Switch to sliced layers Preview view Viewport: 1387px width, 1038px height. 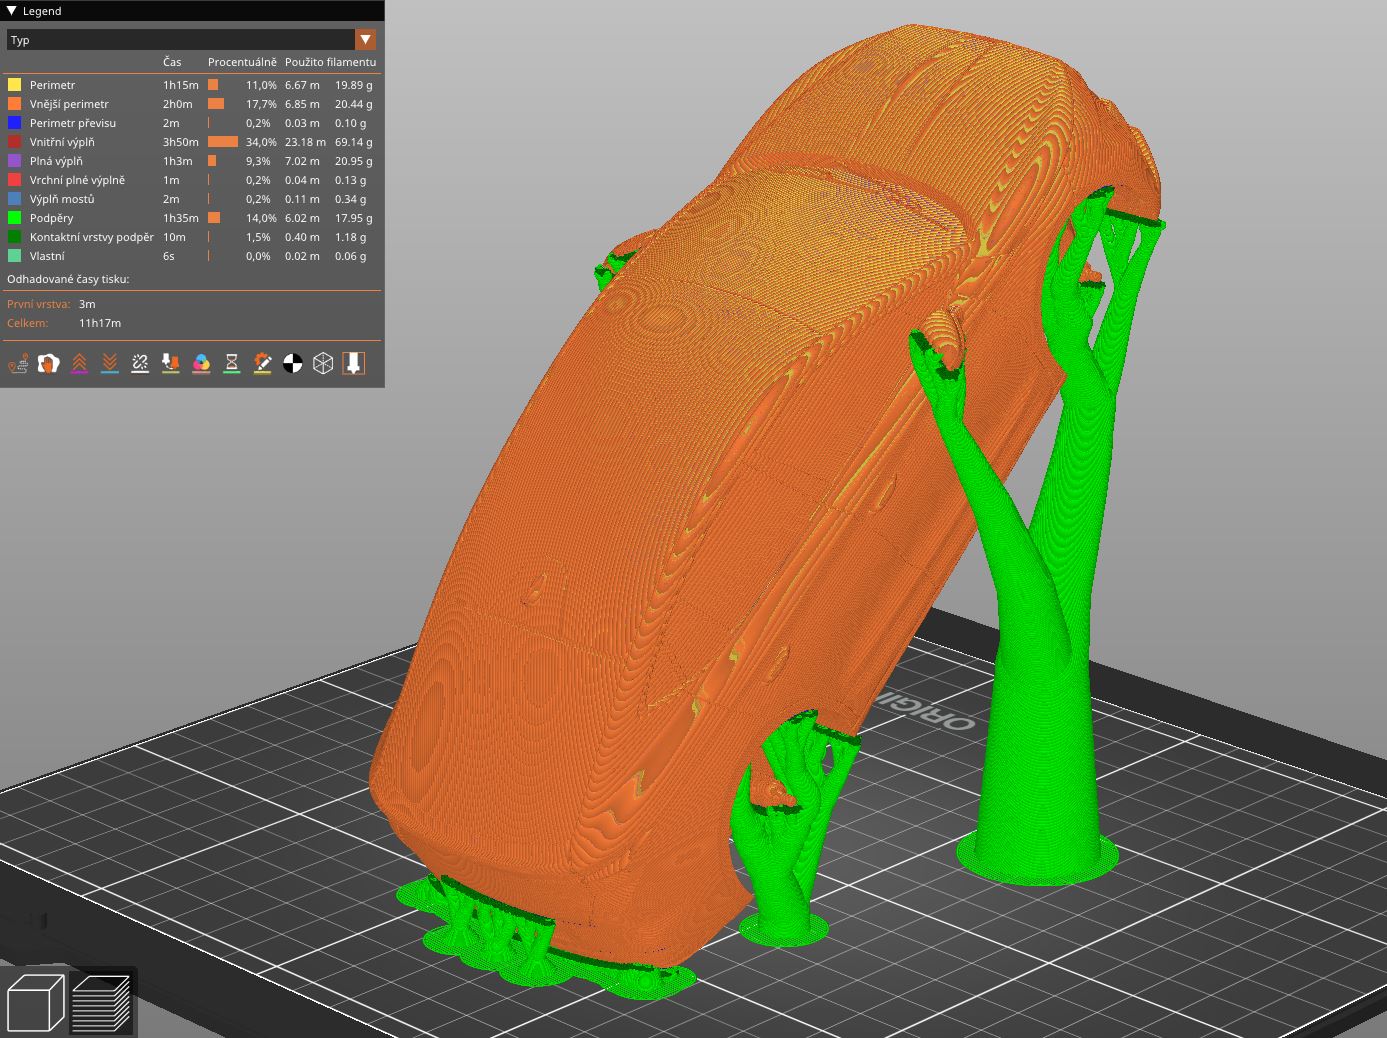(x=102, y=1002)
